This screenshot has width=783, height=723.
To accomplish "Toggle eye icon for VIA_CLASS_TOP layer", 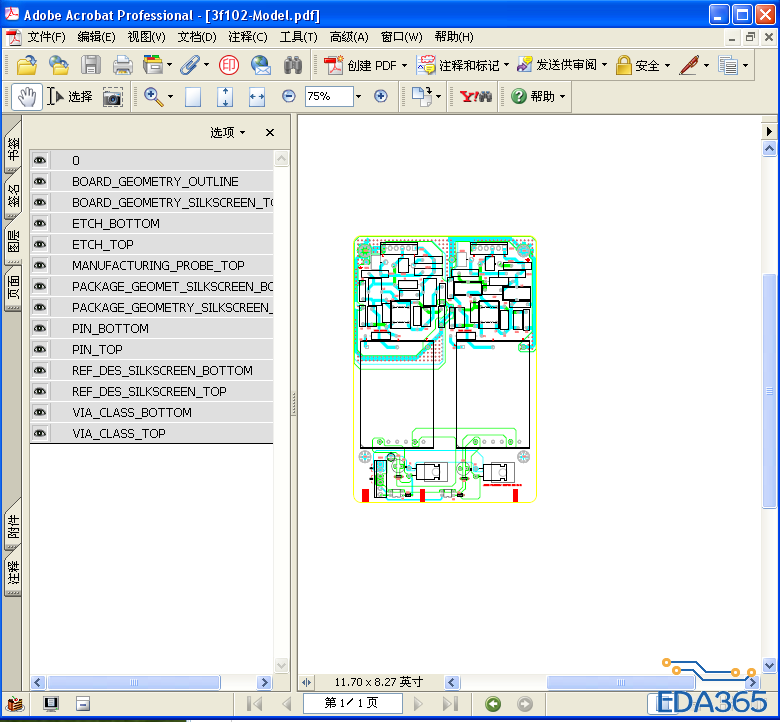I will (40, 434).
